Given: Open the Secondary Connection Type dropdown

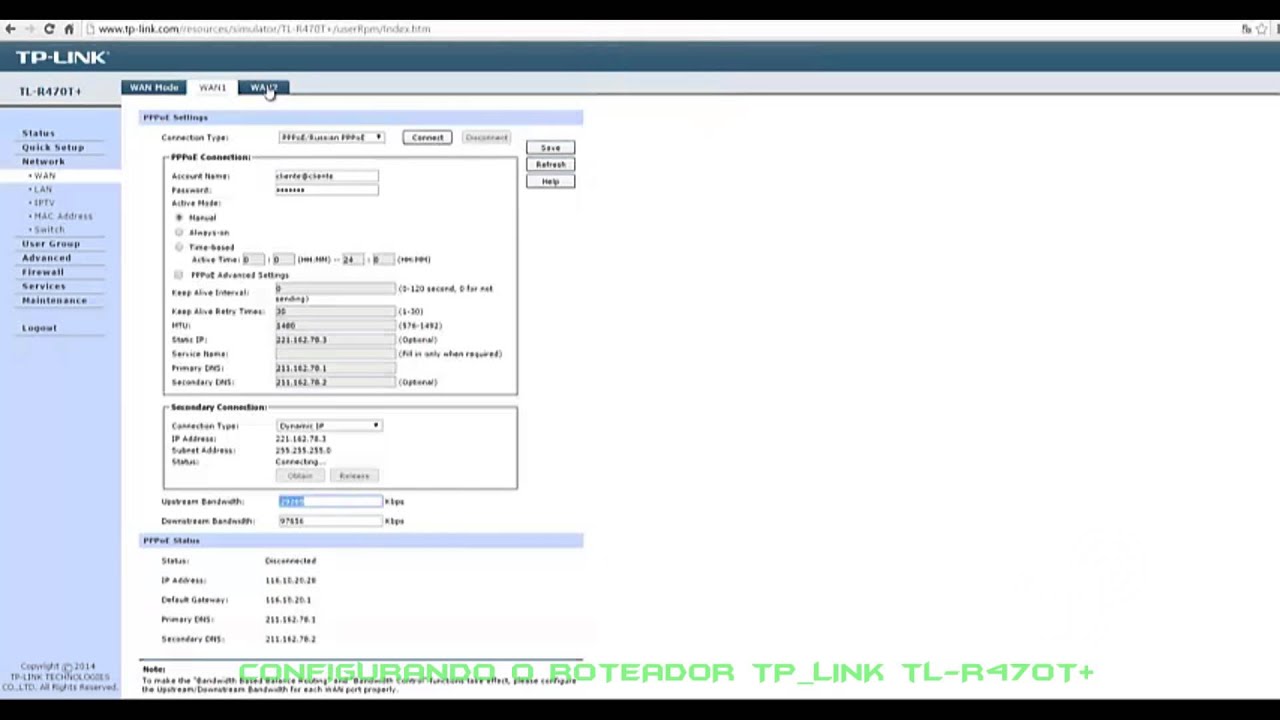Looking at the screenshot, I should (x=329, y=426).
